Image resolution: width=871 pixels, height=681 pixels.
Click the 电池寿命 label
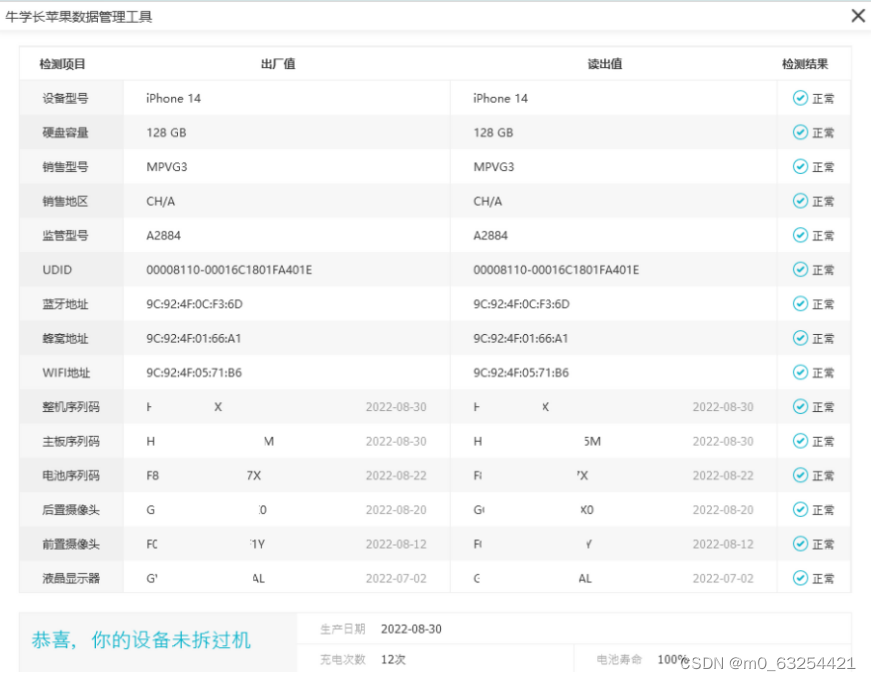point(619,659)
